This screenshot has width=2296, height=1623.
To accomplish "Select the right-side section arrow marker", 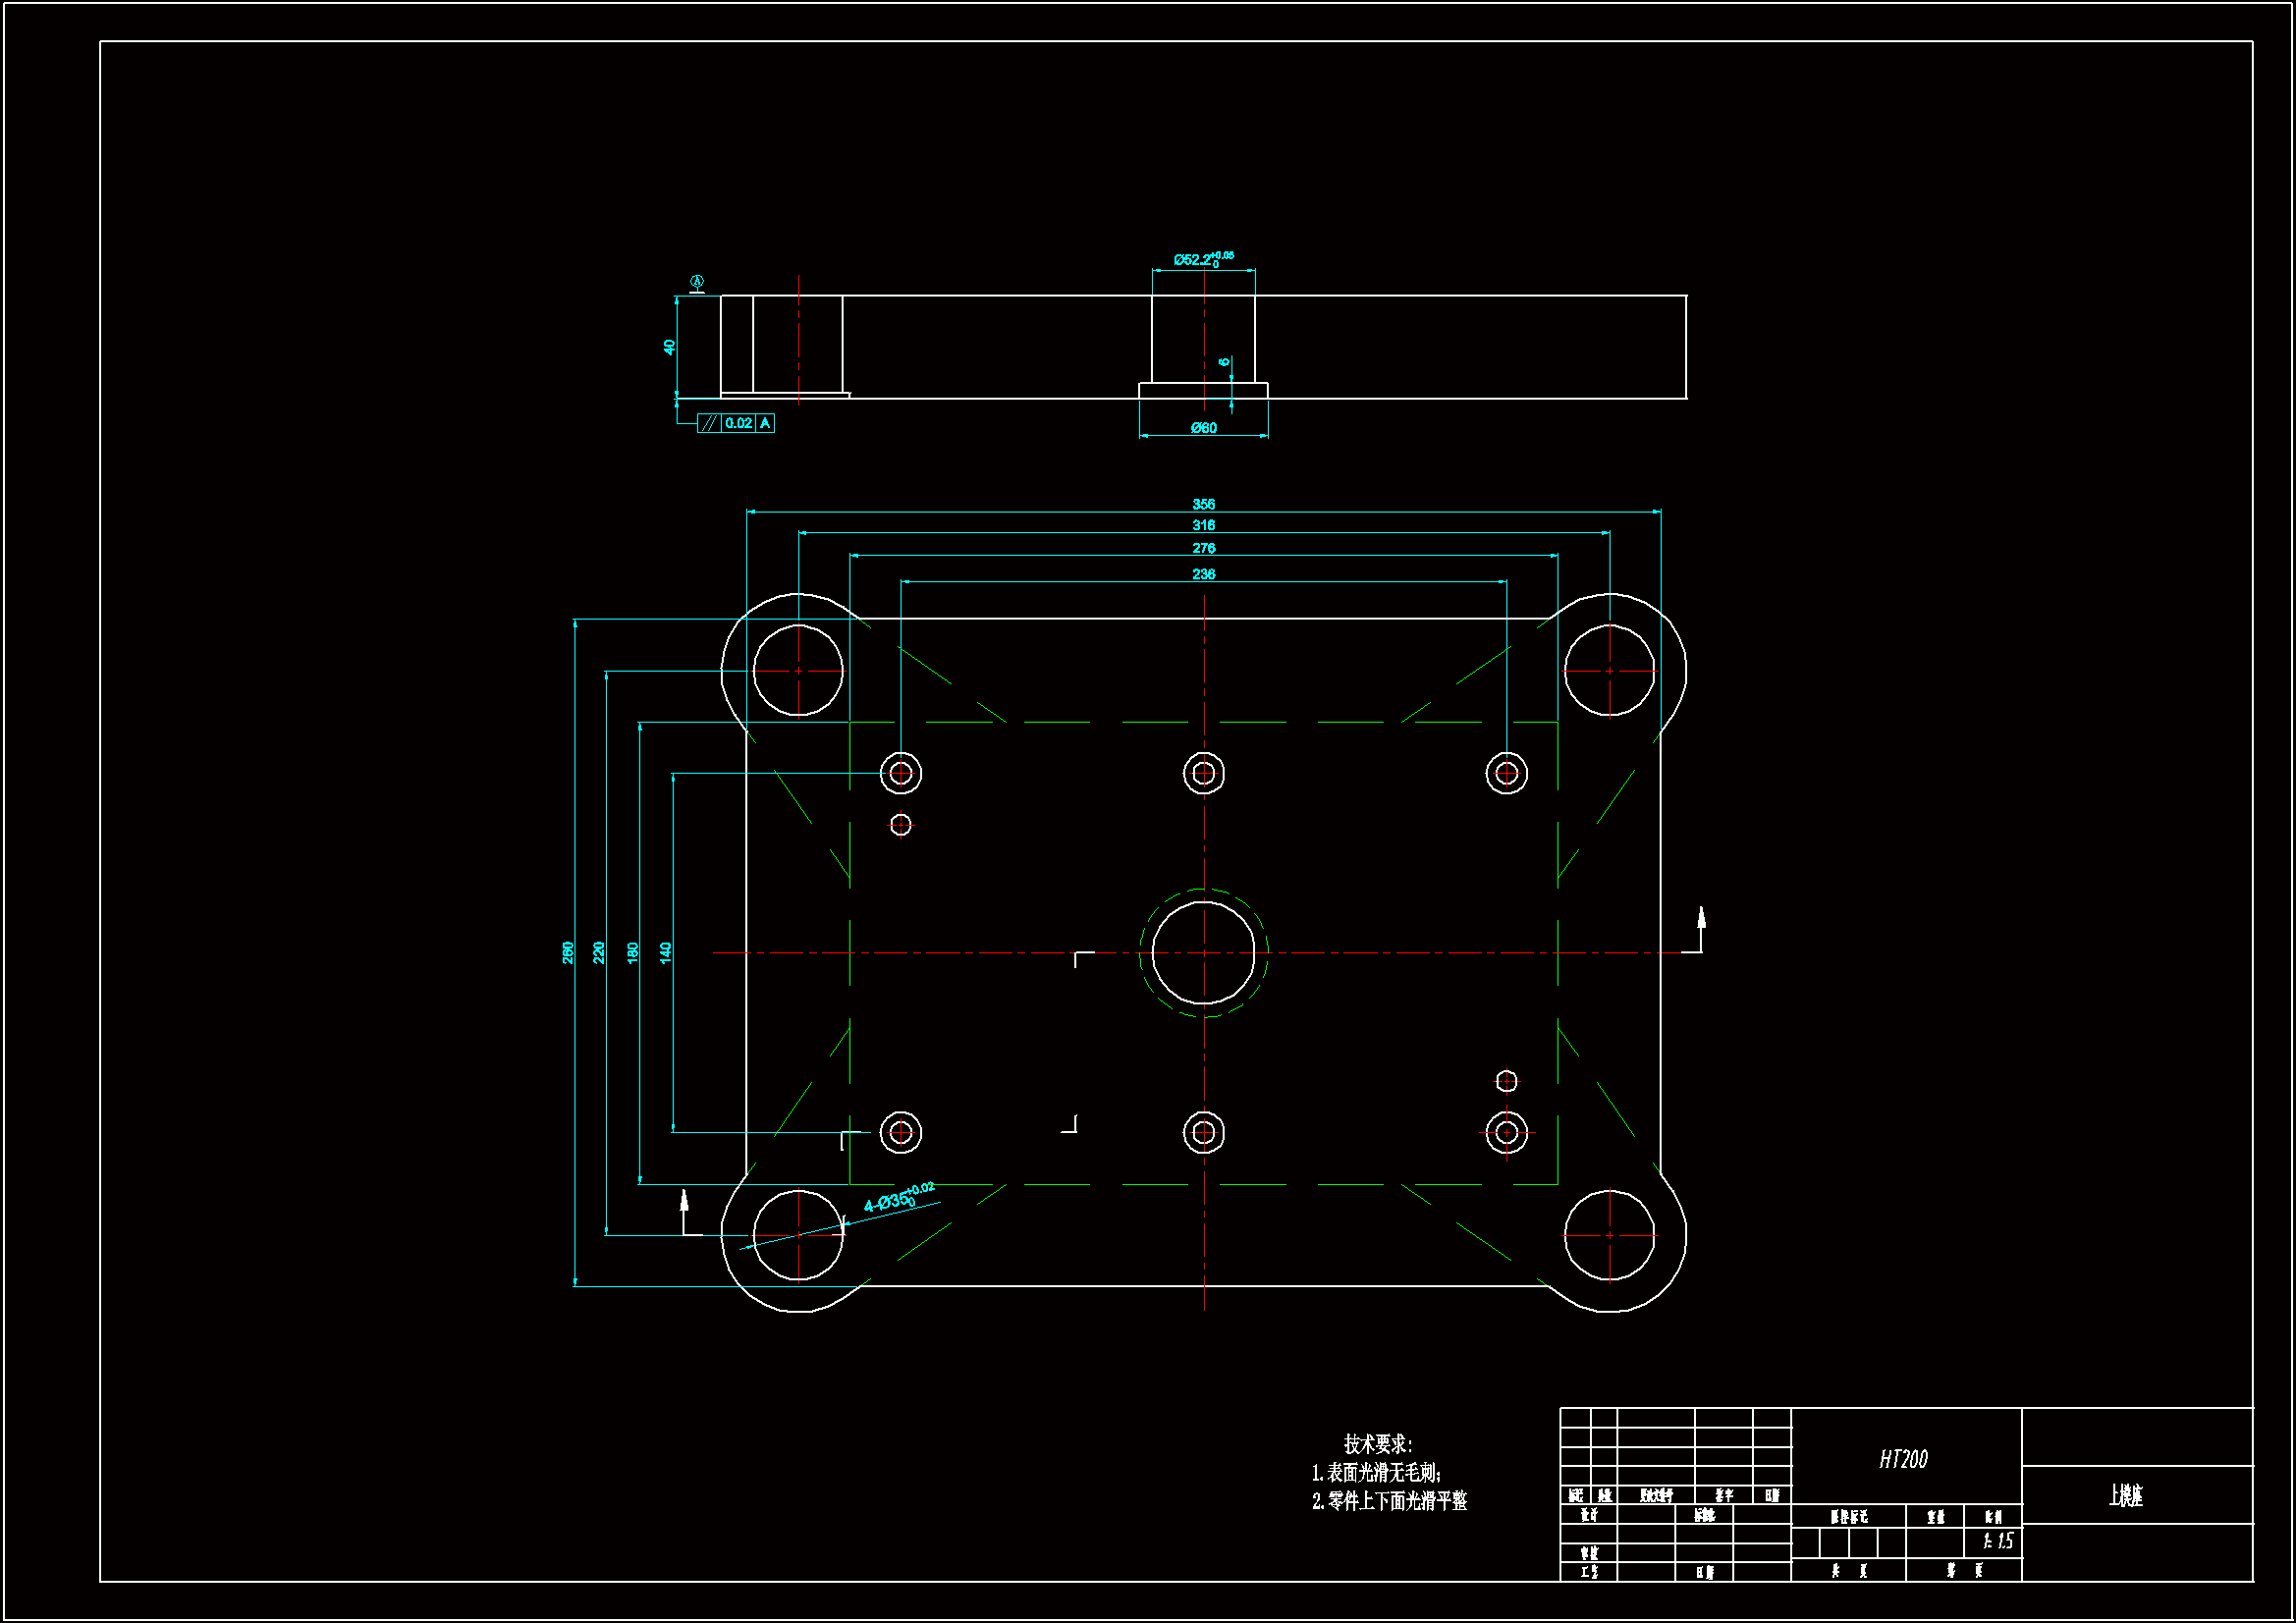I will pos(1699,930).
